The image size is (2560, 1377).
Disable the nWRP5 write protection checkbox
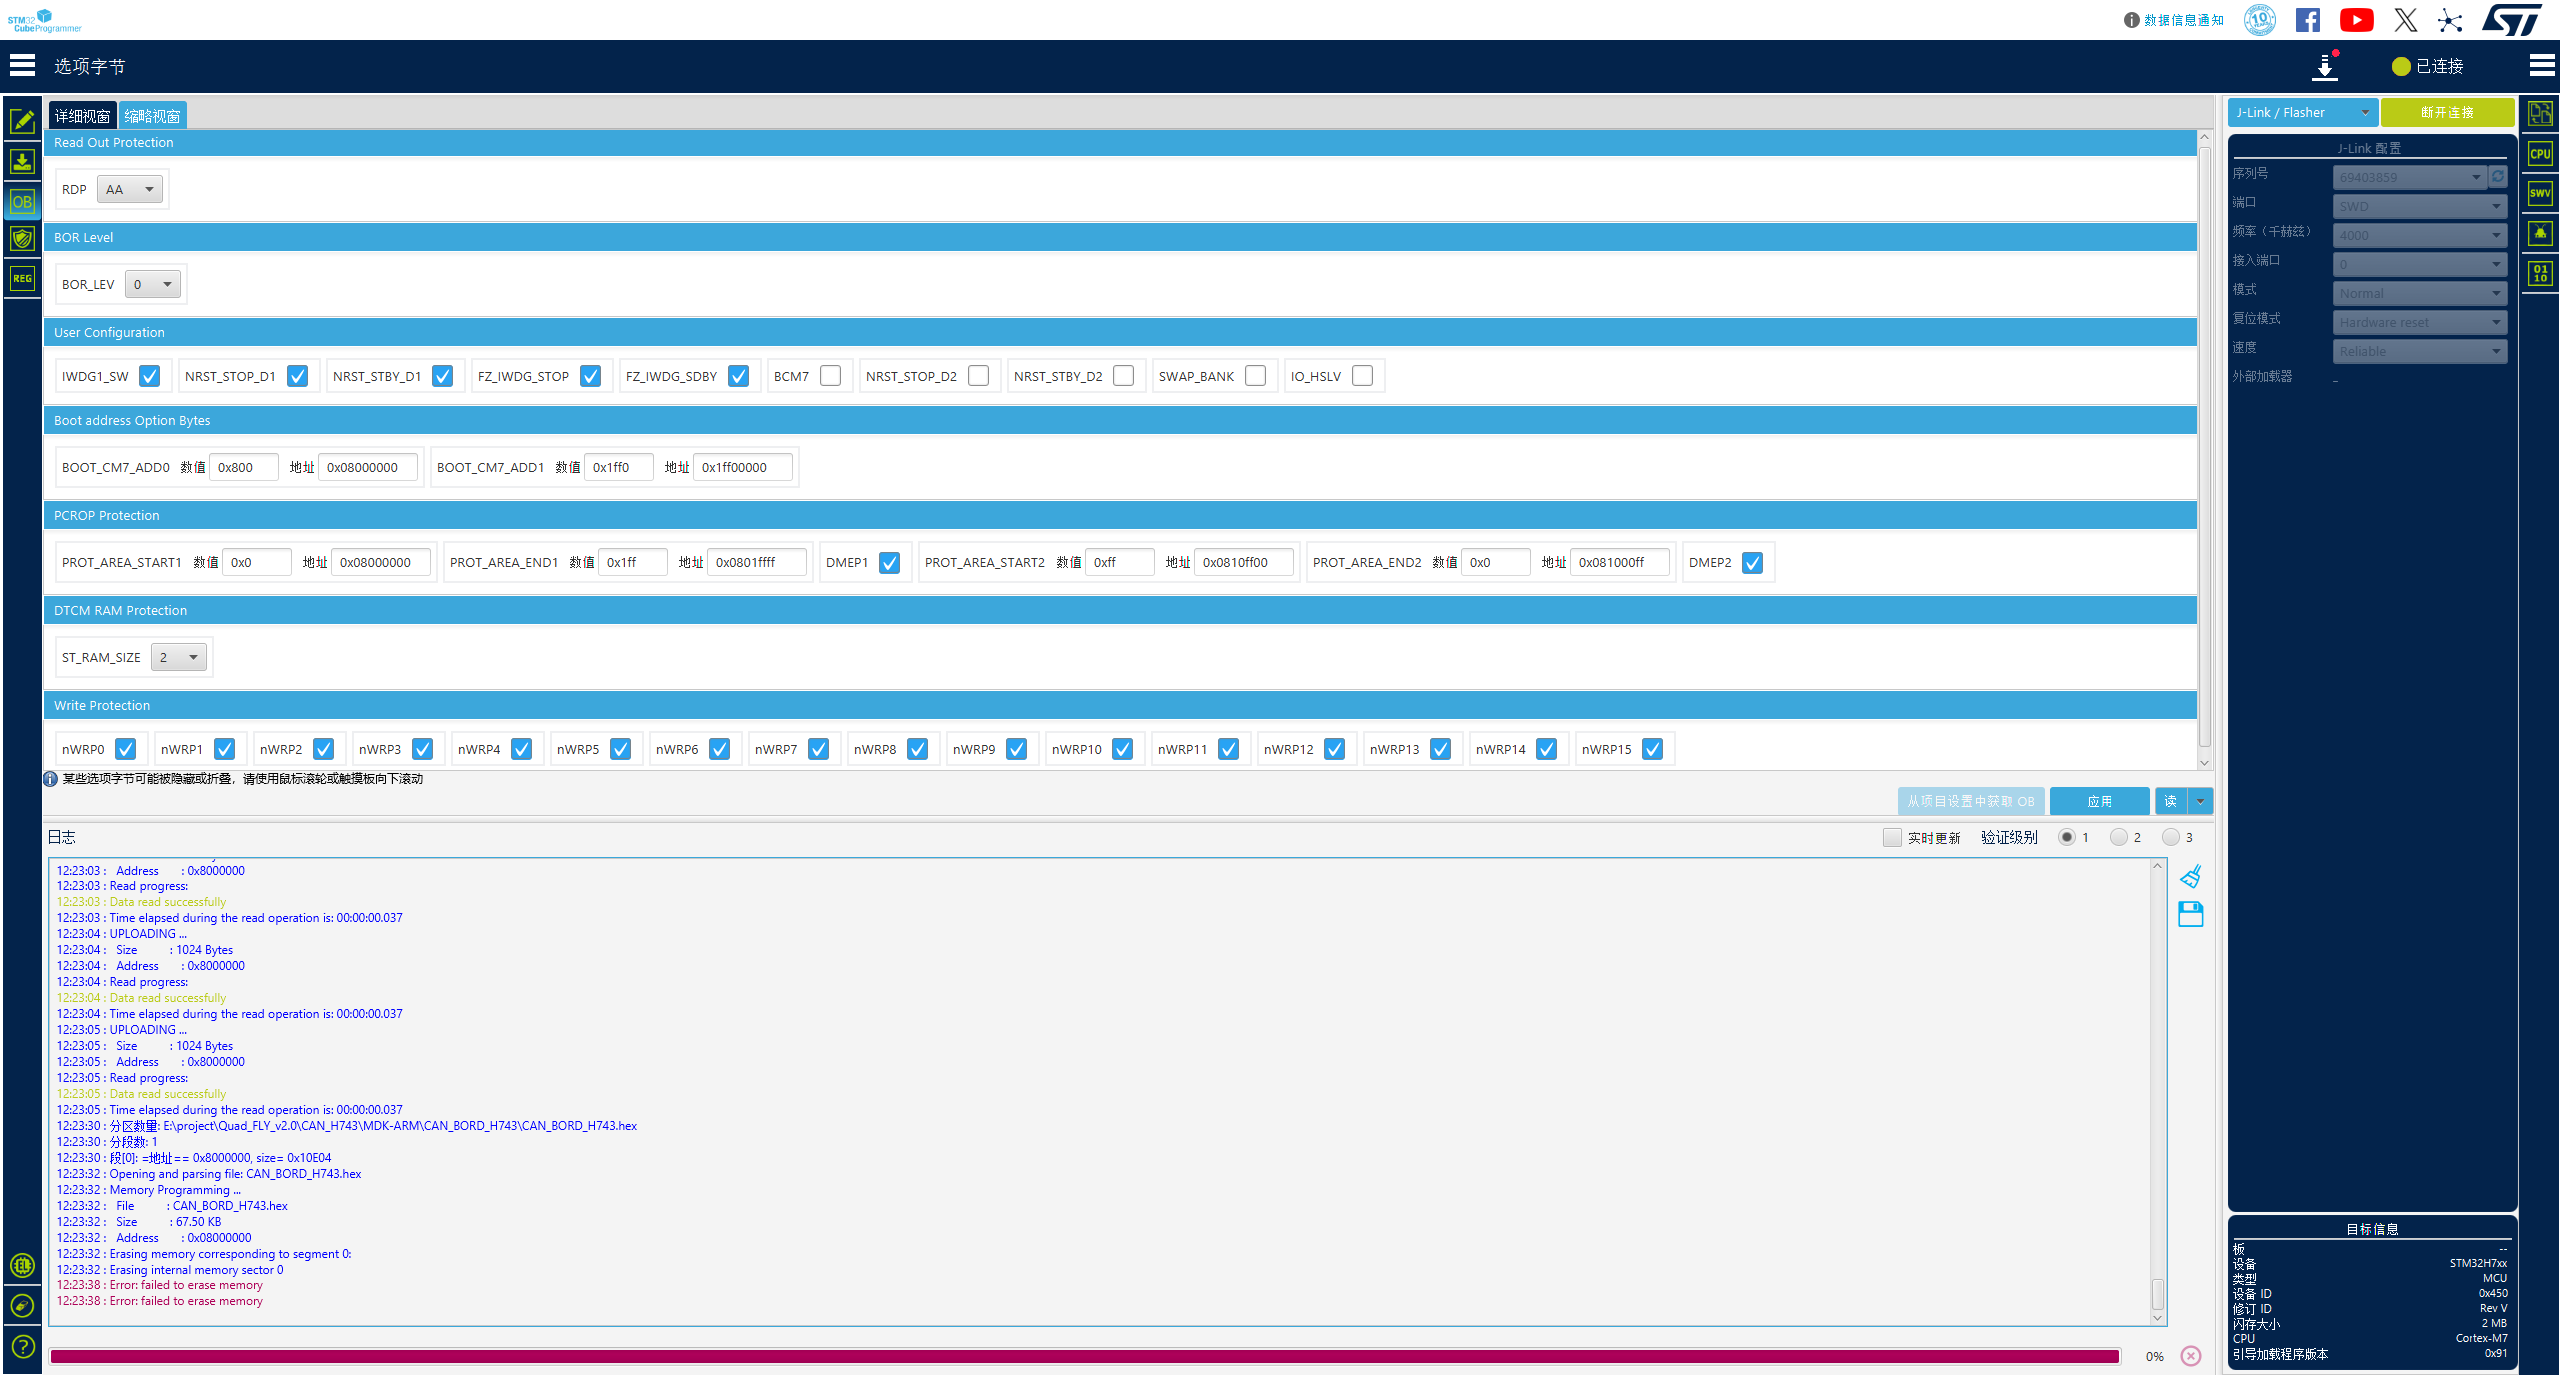pos(621,748)
